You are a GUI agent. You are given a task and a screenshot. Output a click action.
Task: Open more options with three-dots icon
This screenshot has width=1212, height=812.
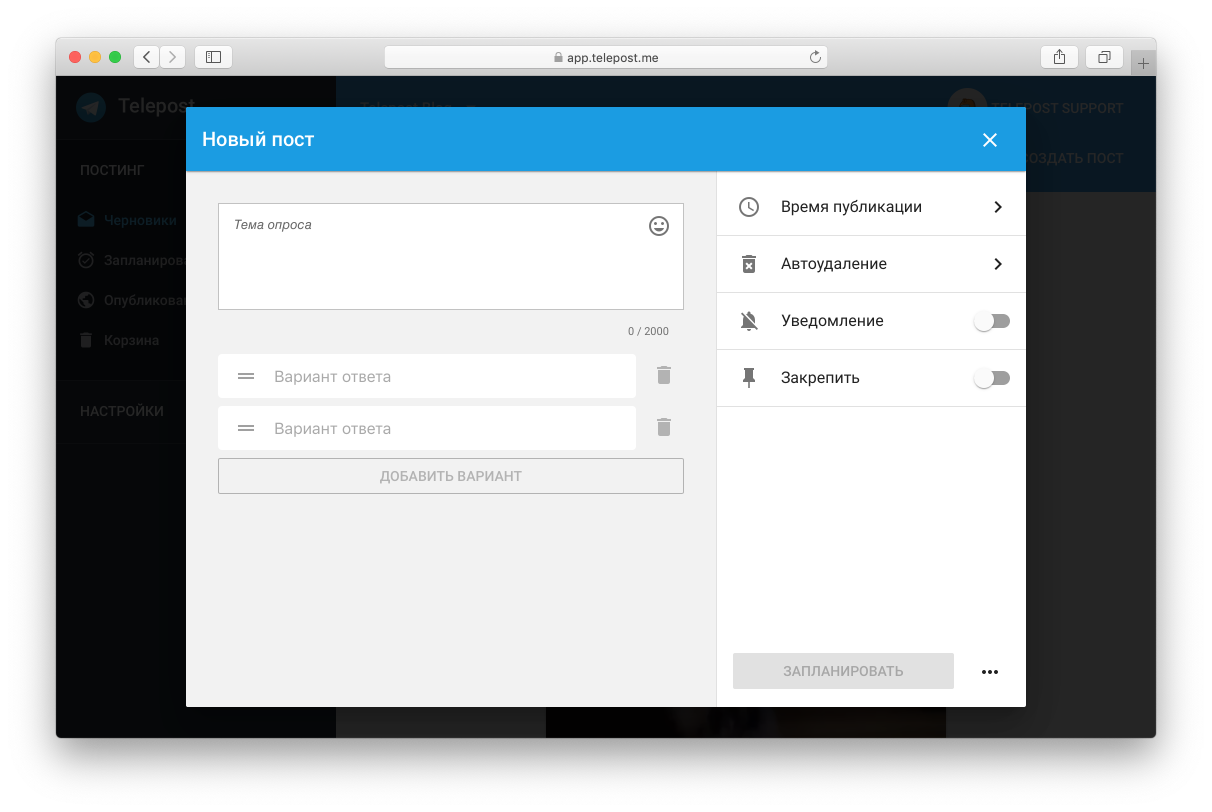[x=989, y=672]
